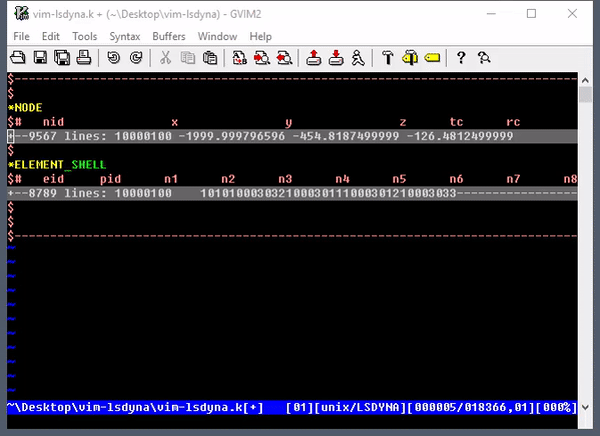Paste from clipboard icon
600x436 pixels.
coord(210,58)
